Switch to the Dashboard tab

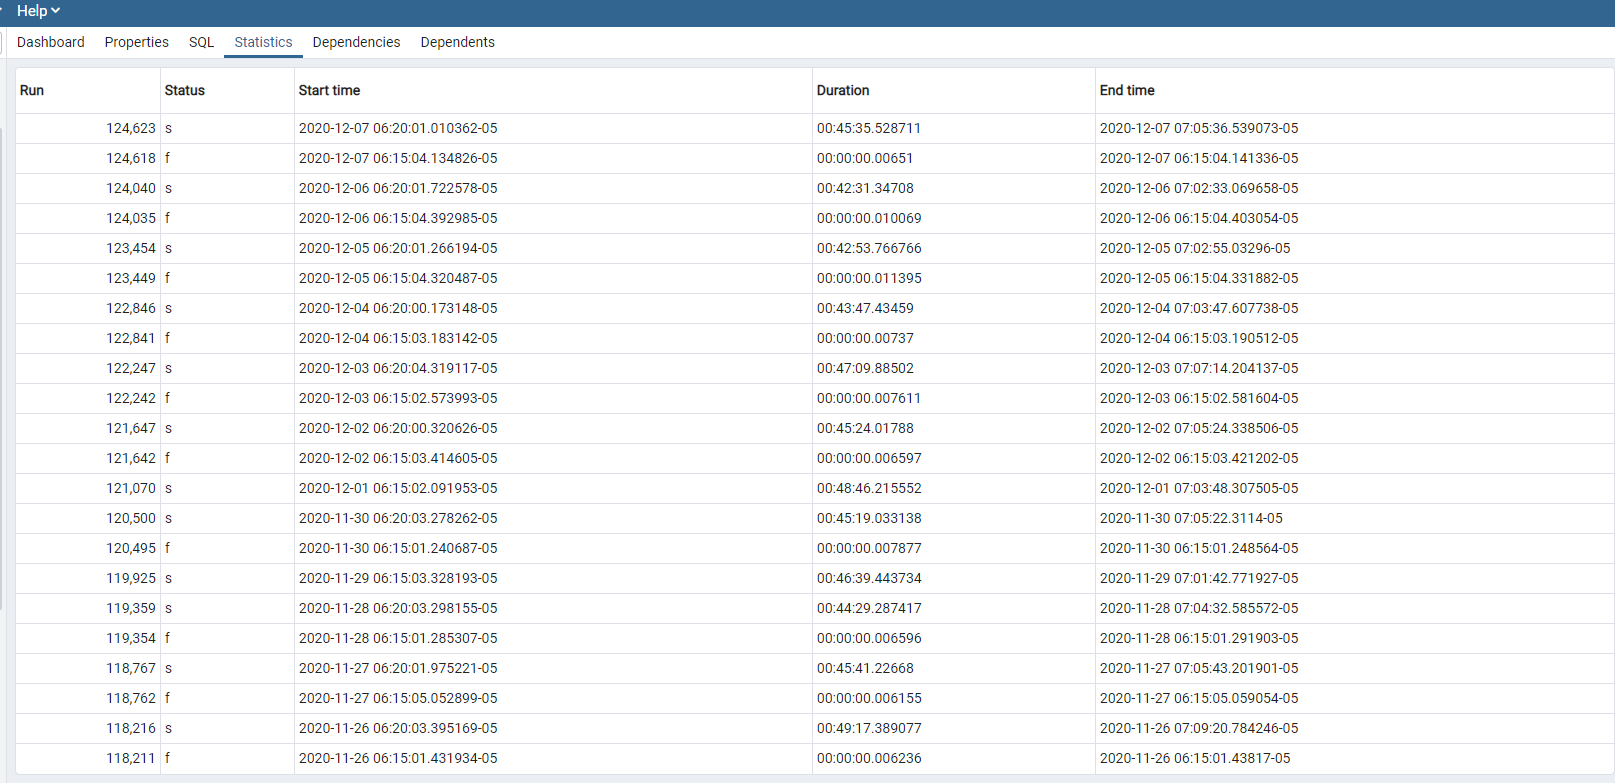(51, 42)
